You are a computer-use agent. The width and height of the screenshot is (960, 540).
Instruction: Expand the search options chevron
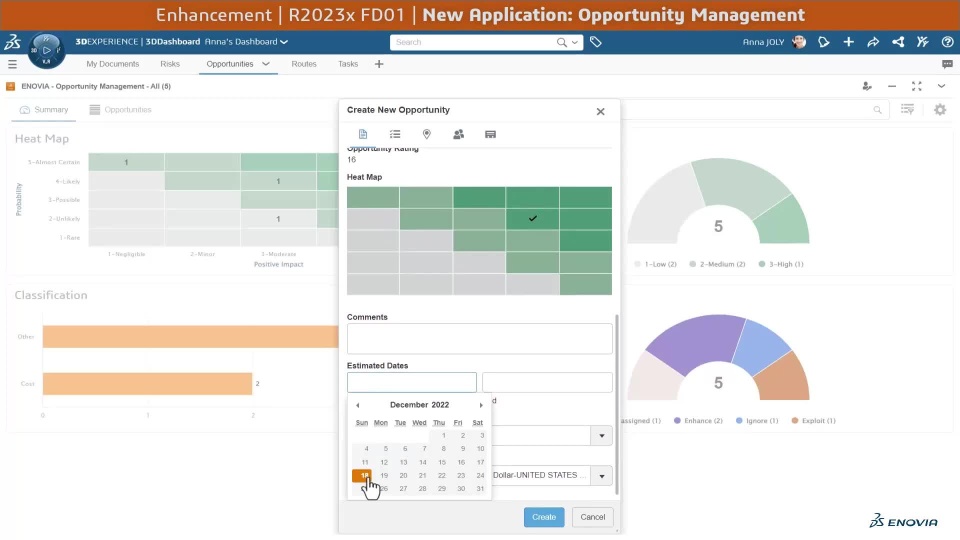(574, 42)
